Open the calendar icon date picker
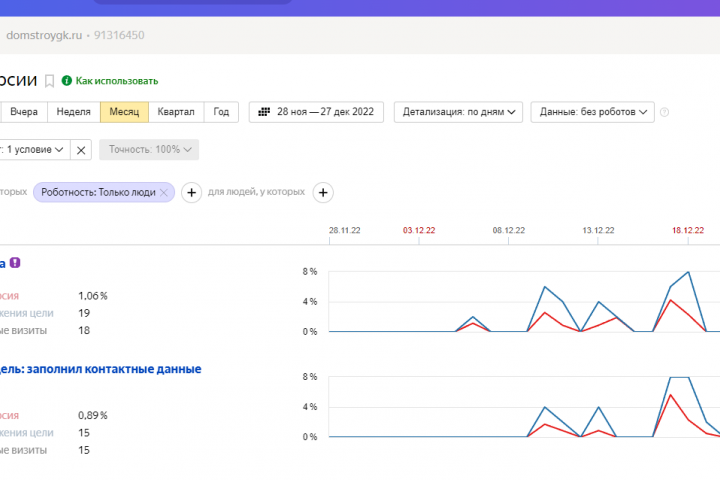 click(264, 112)
